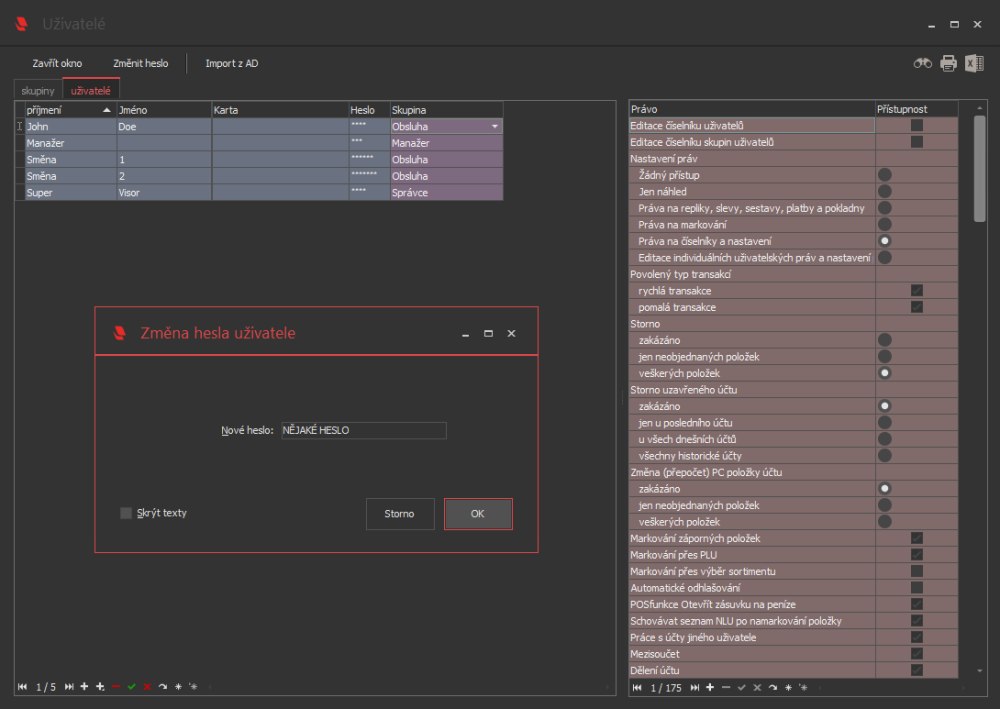Toggle Automatické odhlašování checkbox
The height and width of the screenshot is (709, 1000).
(x=916, y=587)
